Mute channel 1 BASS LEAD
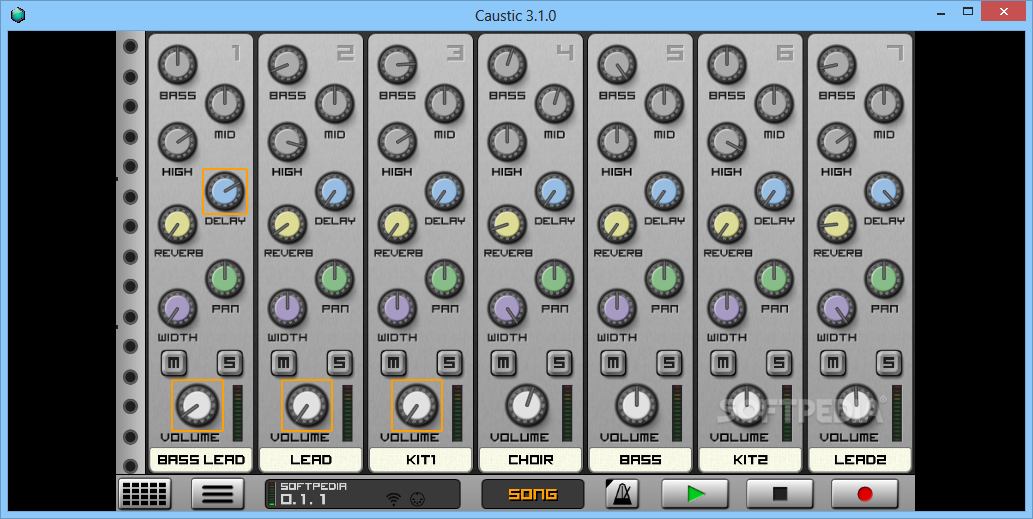 click(x=173, y=362)
